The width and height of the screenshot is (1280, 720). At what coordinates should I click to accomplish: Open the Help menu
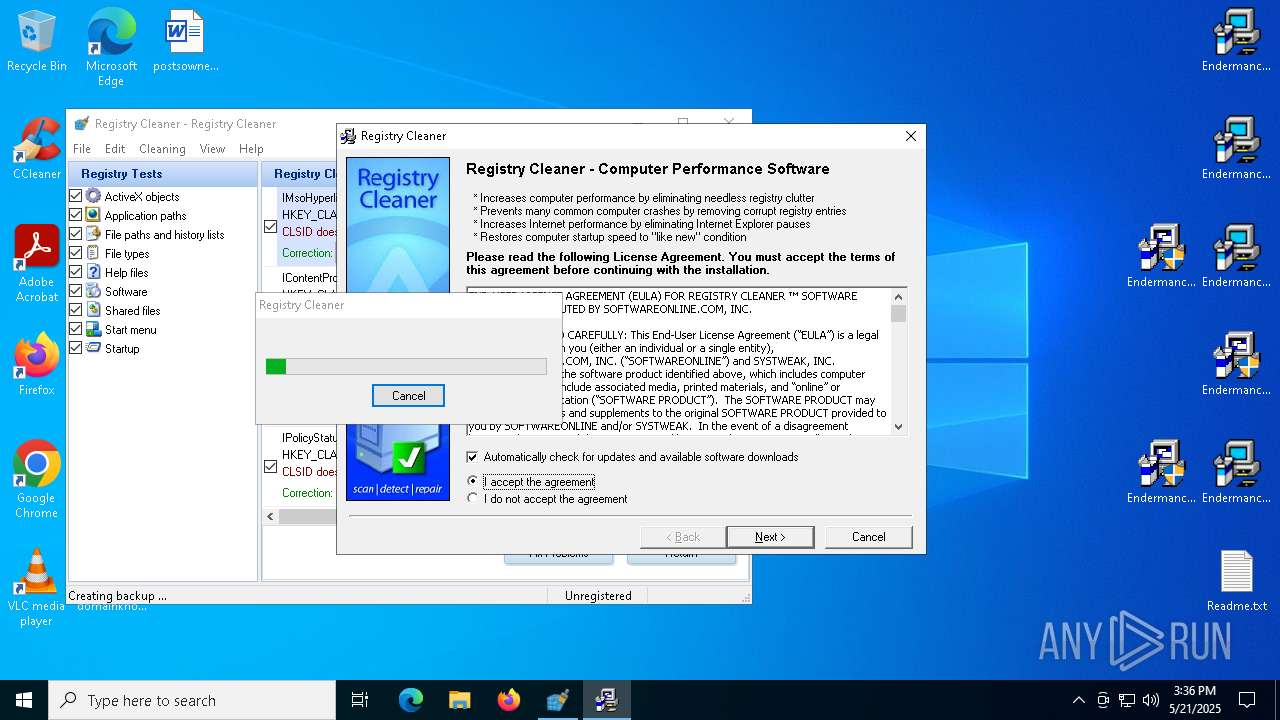coord(251,149)
